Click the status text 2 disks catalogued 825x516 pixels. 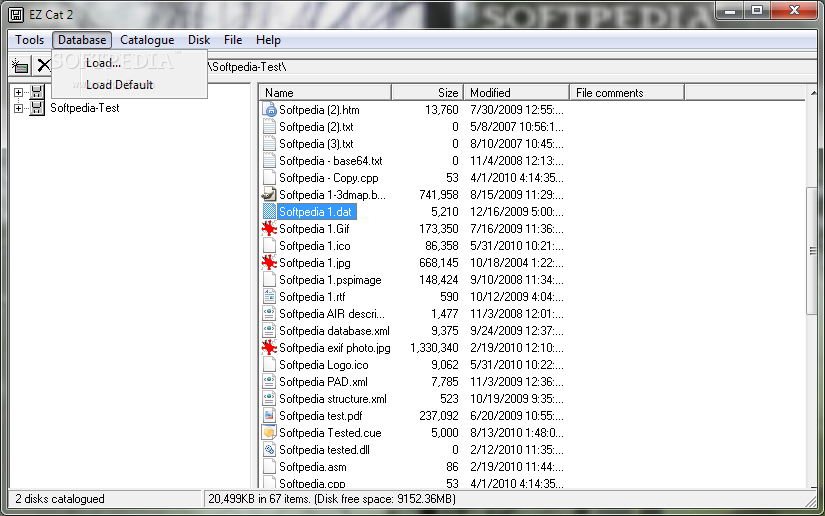coord(60,499)
